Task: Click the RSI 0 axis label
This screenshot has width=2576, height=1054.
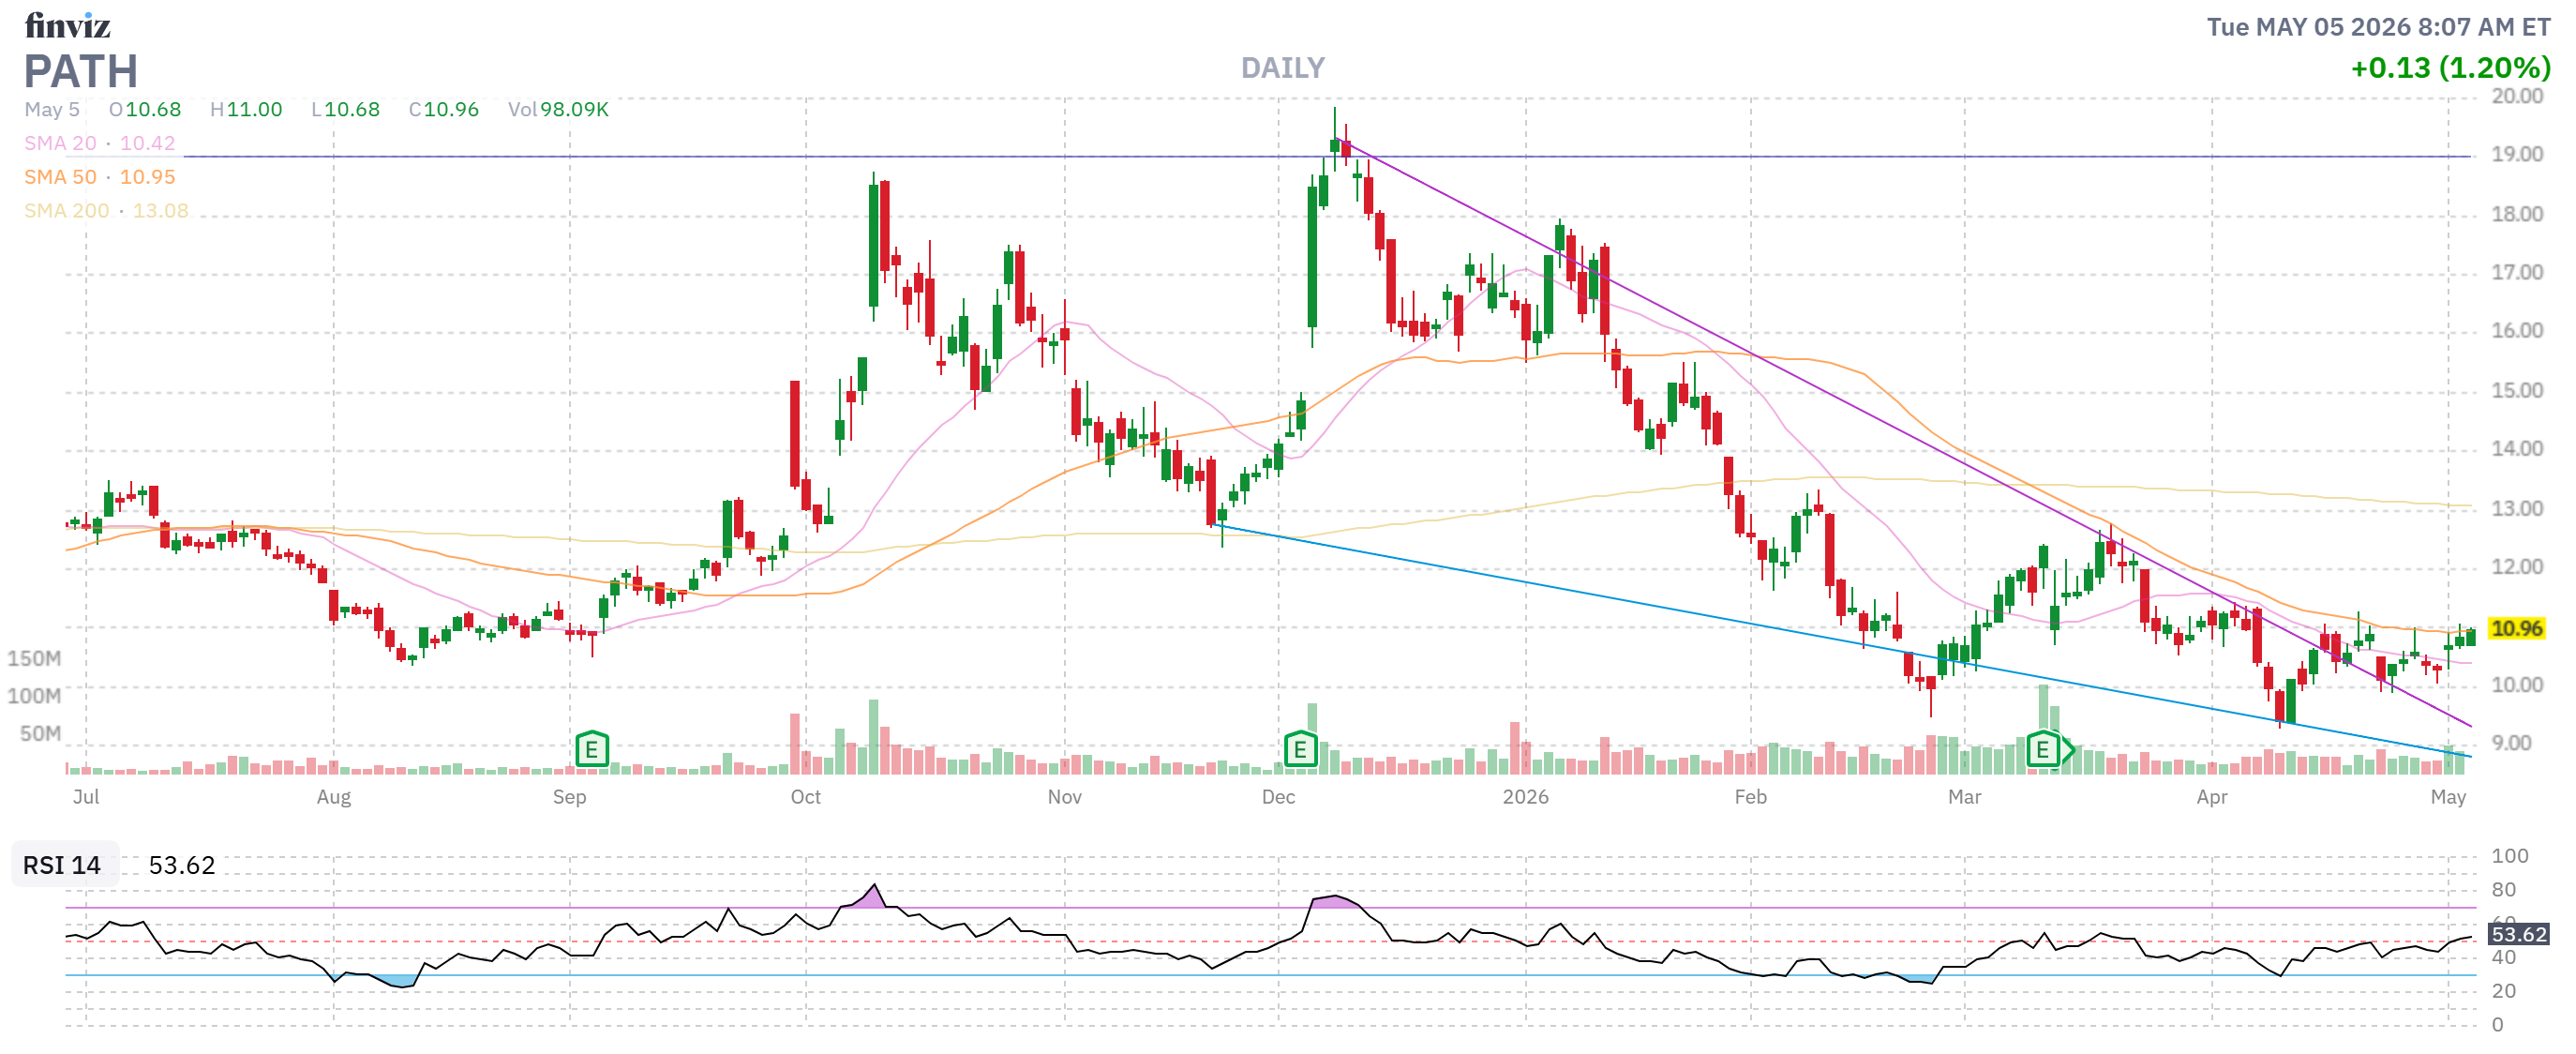Action: [x=2498, y=1025]
